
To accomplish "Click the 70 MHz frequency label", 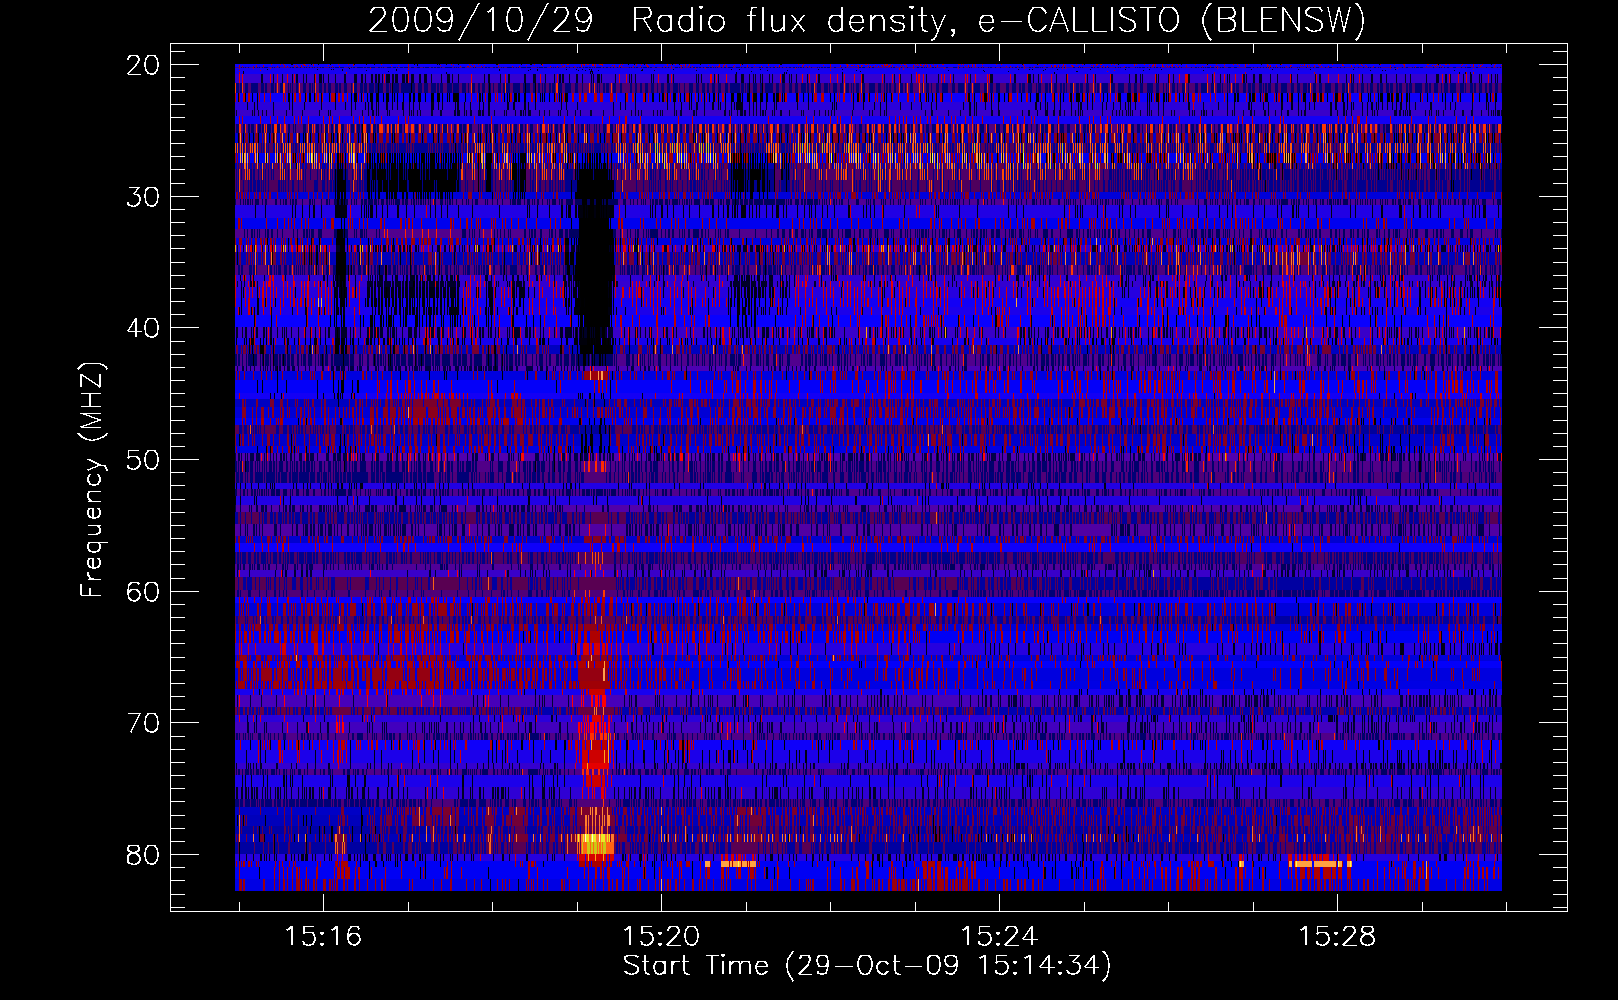I will [x=143, y=723].
